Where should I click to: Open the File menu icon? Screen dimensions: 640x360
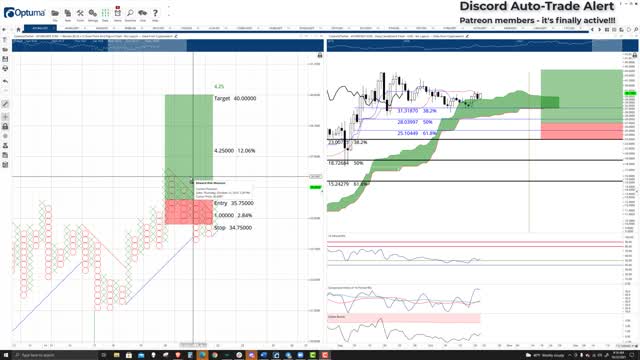tap(55, 13)
